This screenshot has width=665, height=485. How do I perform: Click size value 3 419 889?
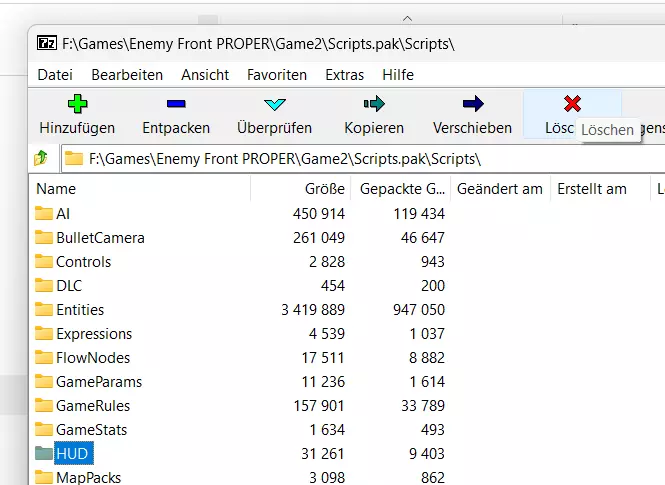coord(313,310)
